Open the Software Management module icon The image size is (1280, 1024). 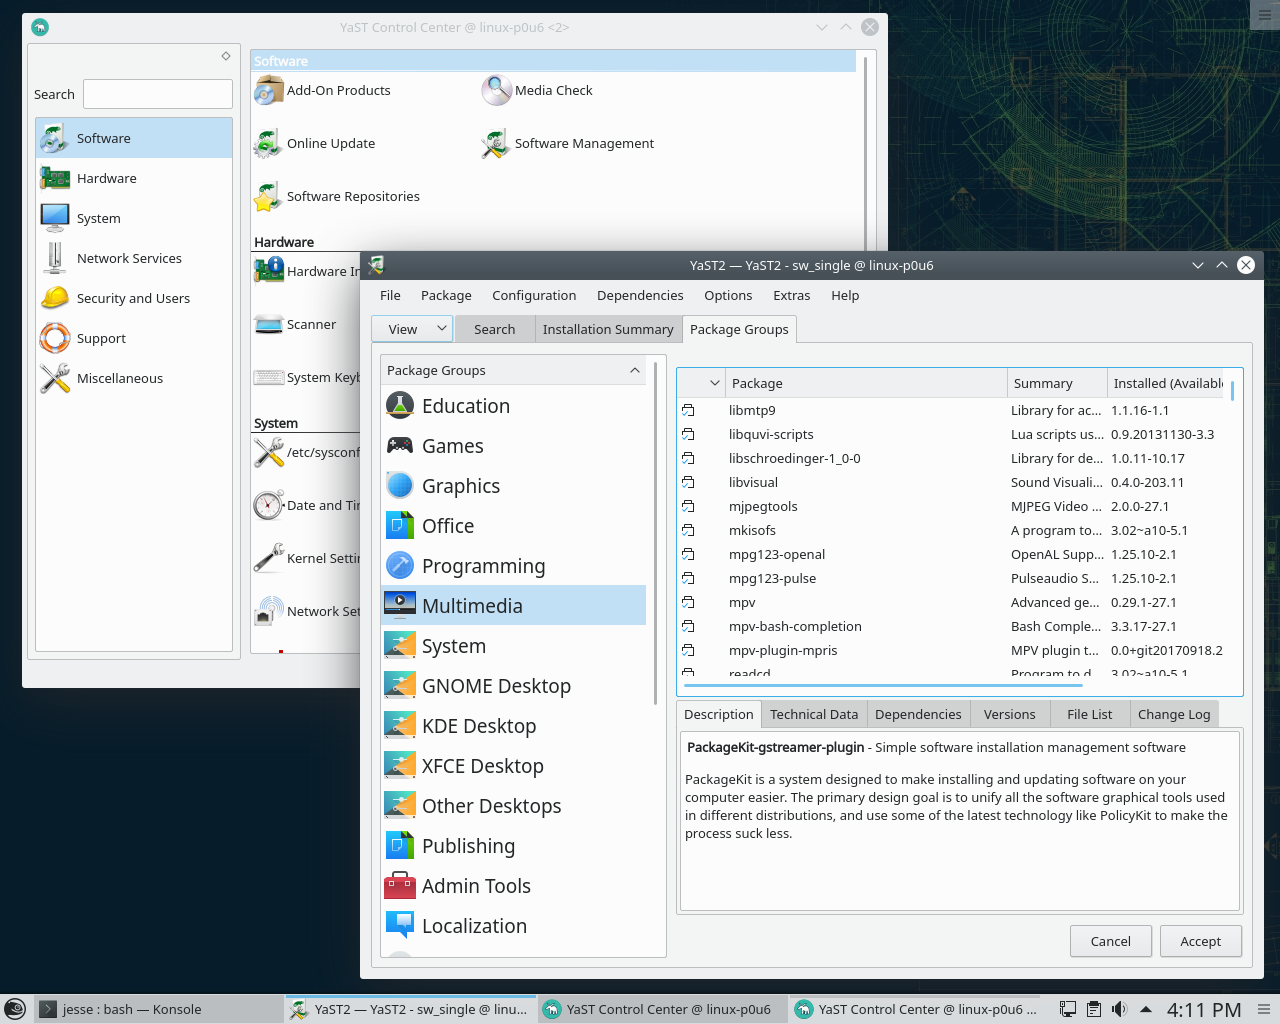(x=496, y=144)
